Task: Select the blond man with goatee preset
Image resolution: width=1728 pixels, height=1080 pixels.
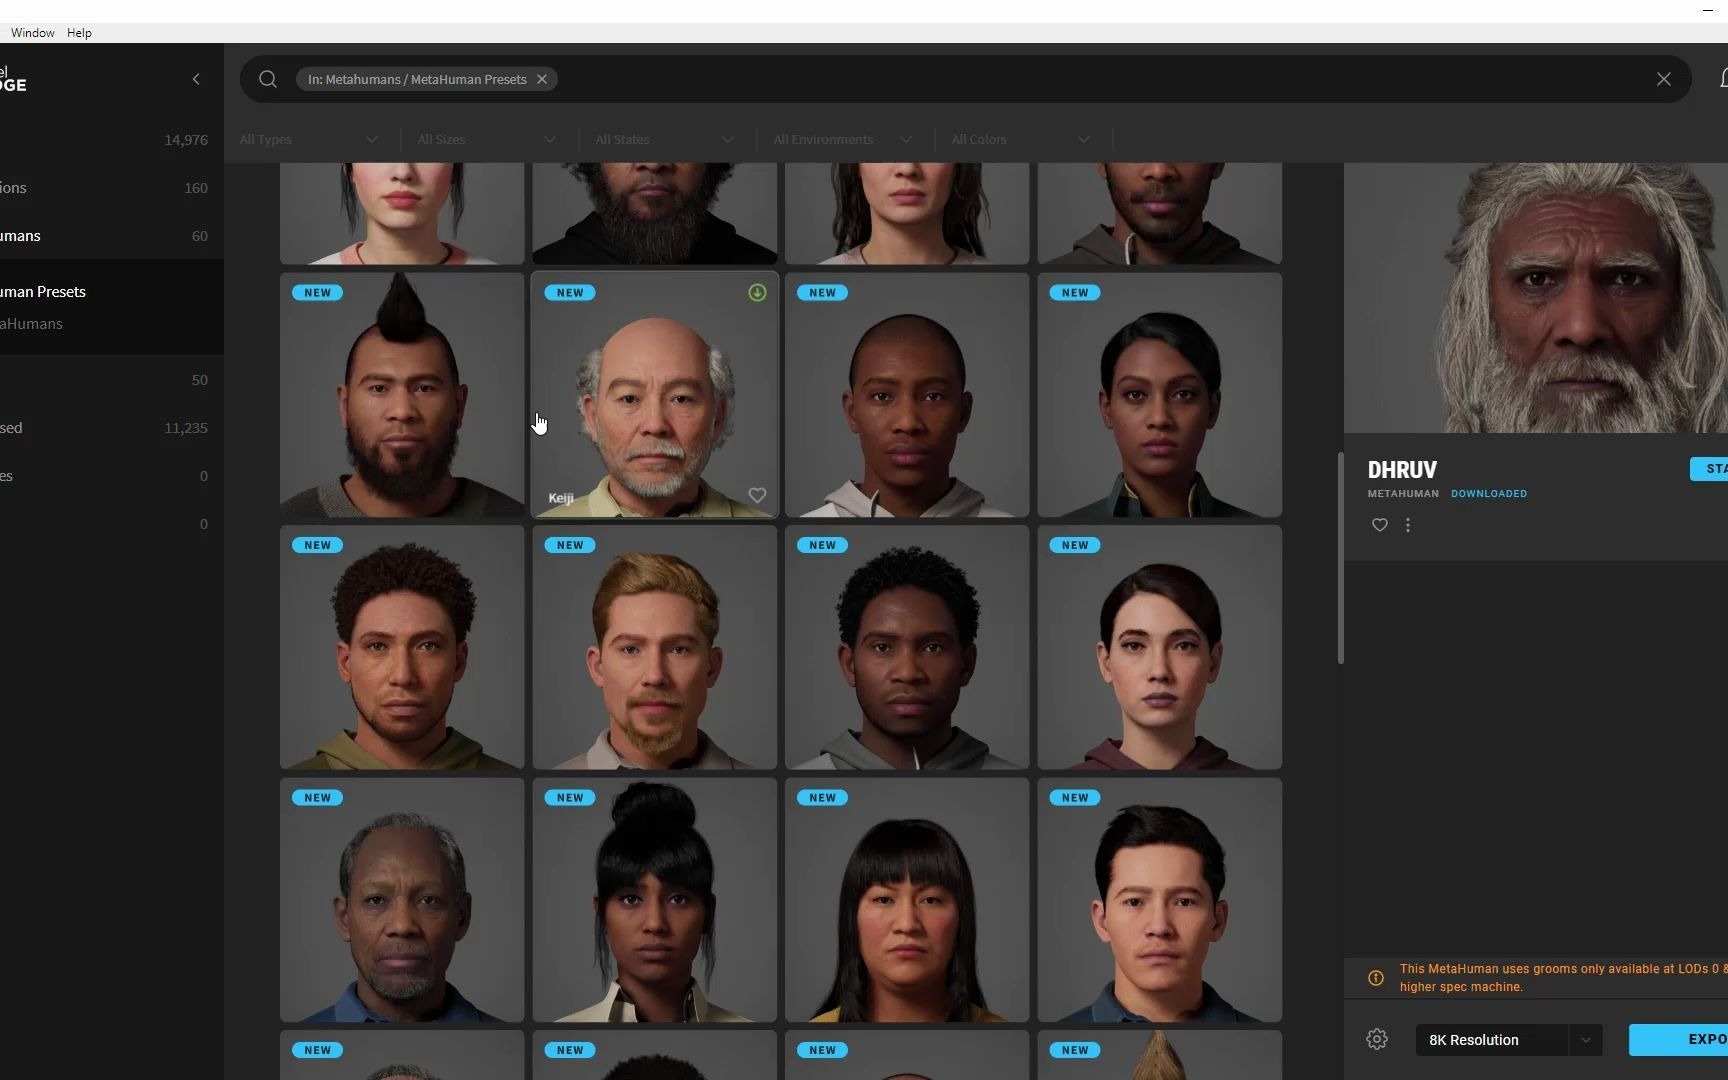Action: (655, 648)
